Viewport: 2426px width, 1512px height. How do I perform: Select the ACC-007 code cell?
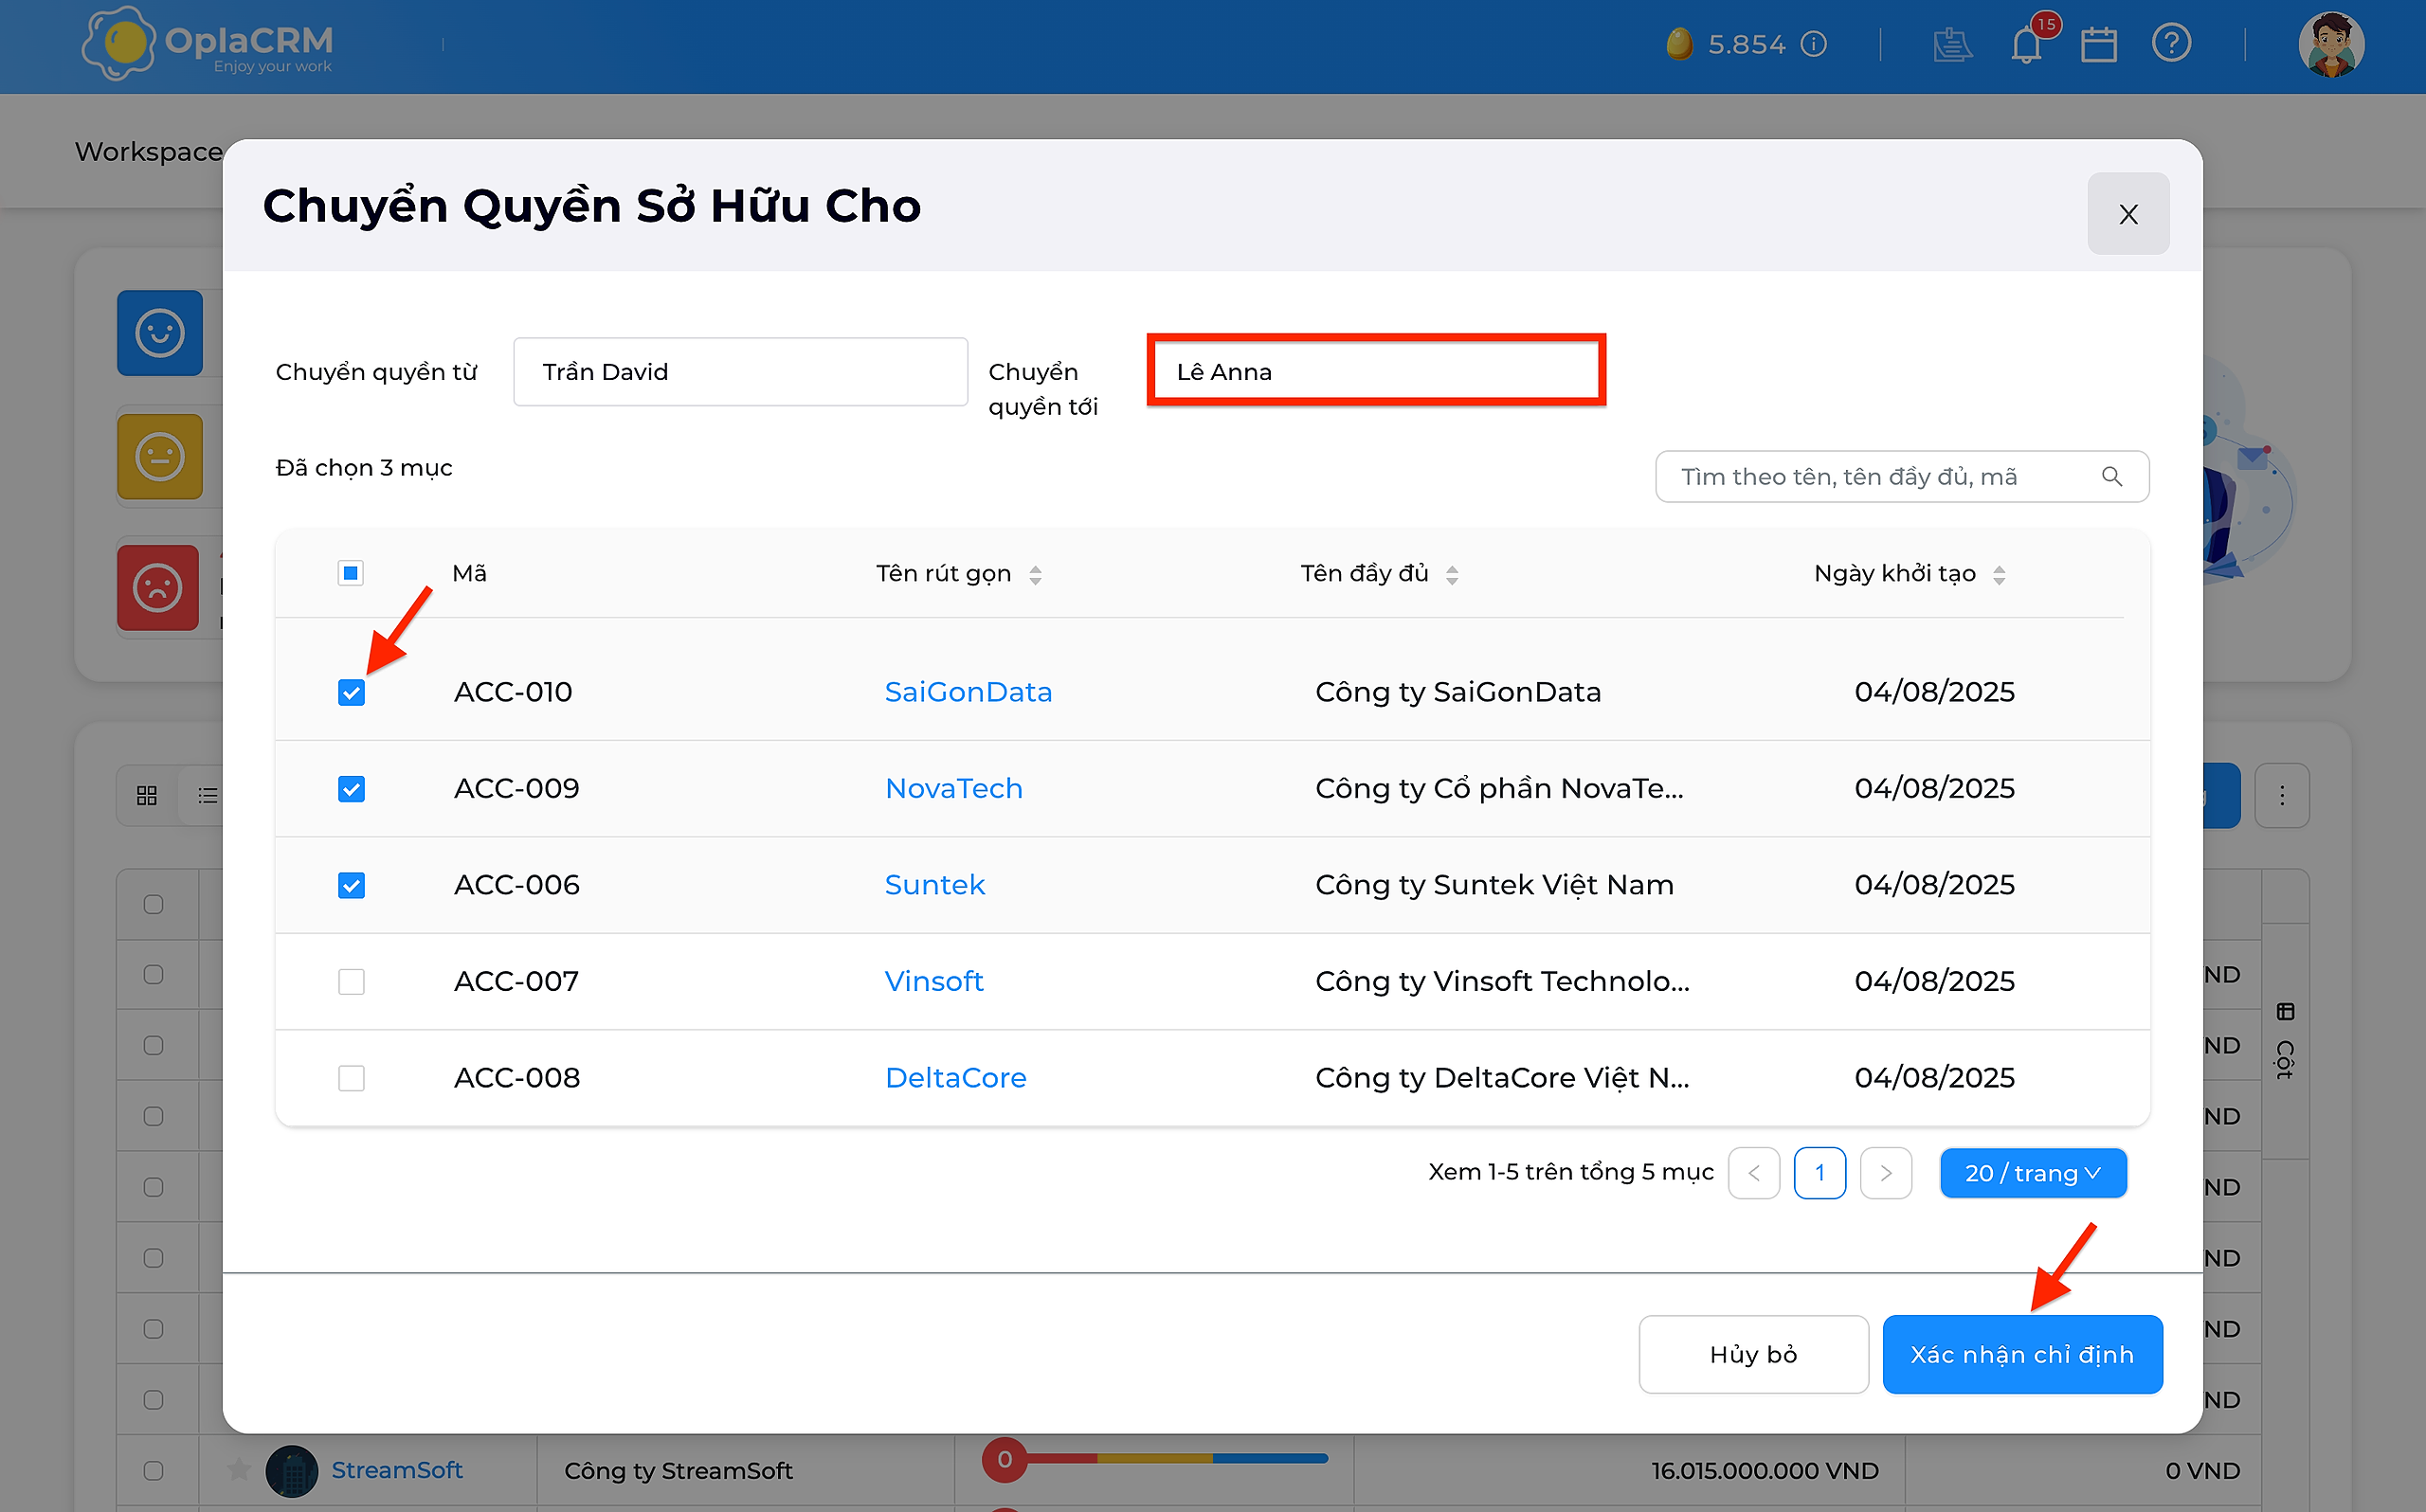516,982
